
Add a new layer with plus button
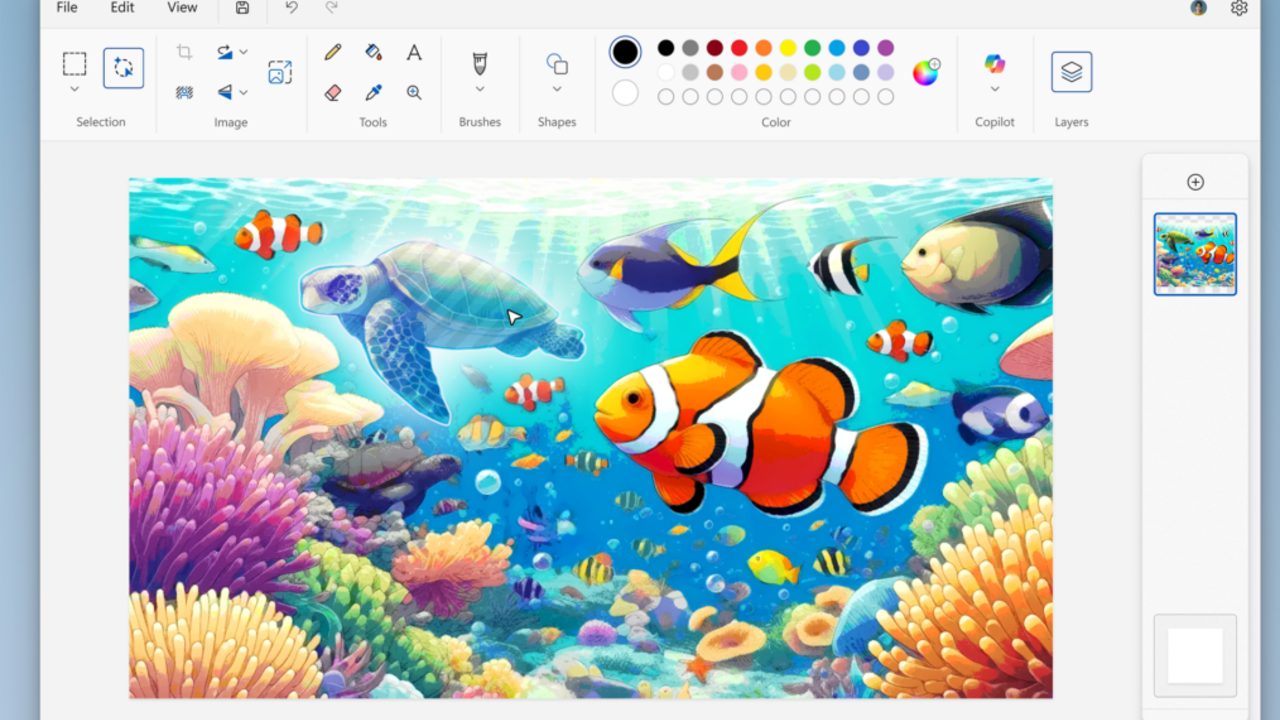[1195, 182]
